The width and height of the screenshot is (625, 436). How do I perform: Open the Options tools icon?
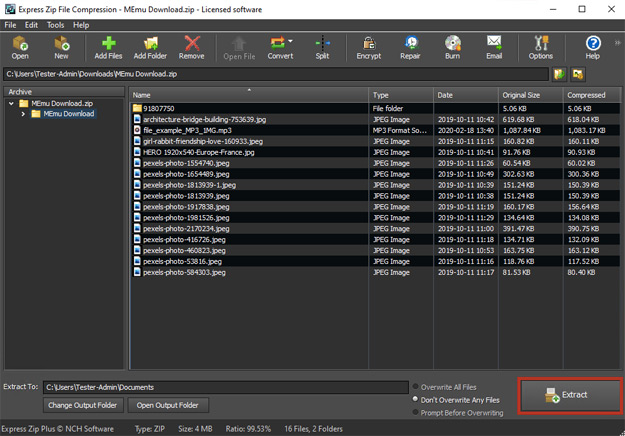541,48
